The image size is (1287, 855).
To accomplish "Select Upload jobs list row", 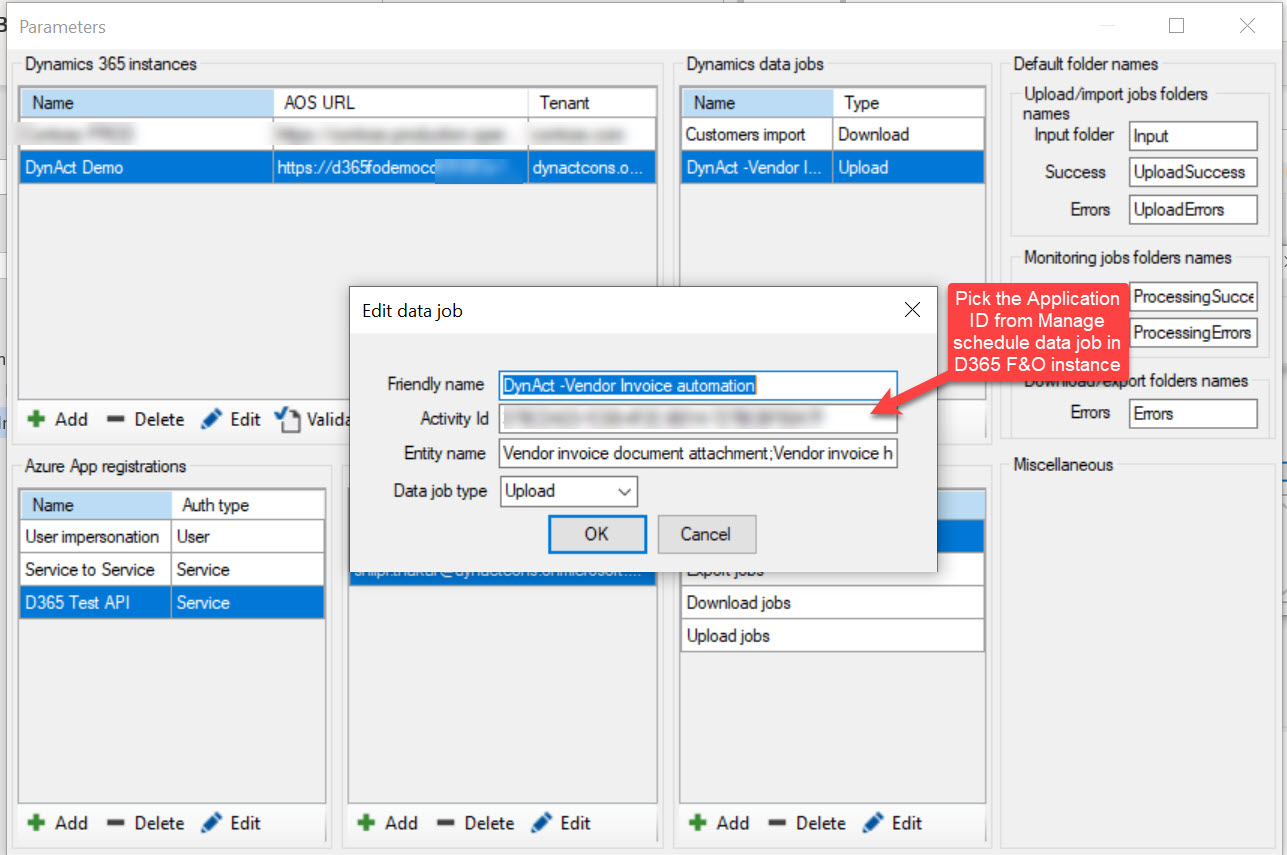I will [x=832, y=636].
